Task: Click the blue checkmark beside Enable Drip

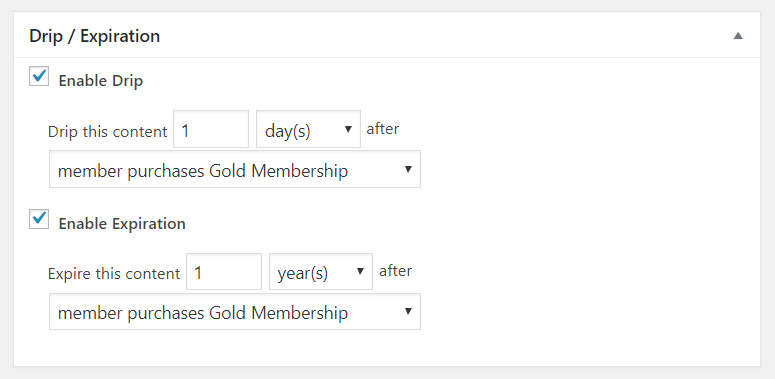Action: coord(40,76)
